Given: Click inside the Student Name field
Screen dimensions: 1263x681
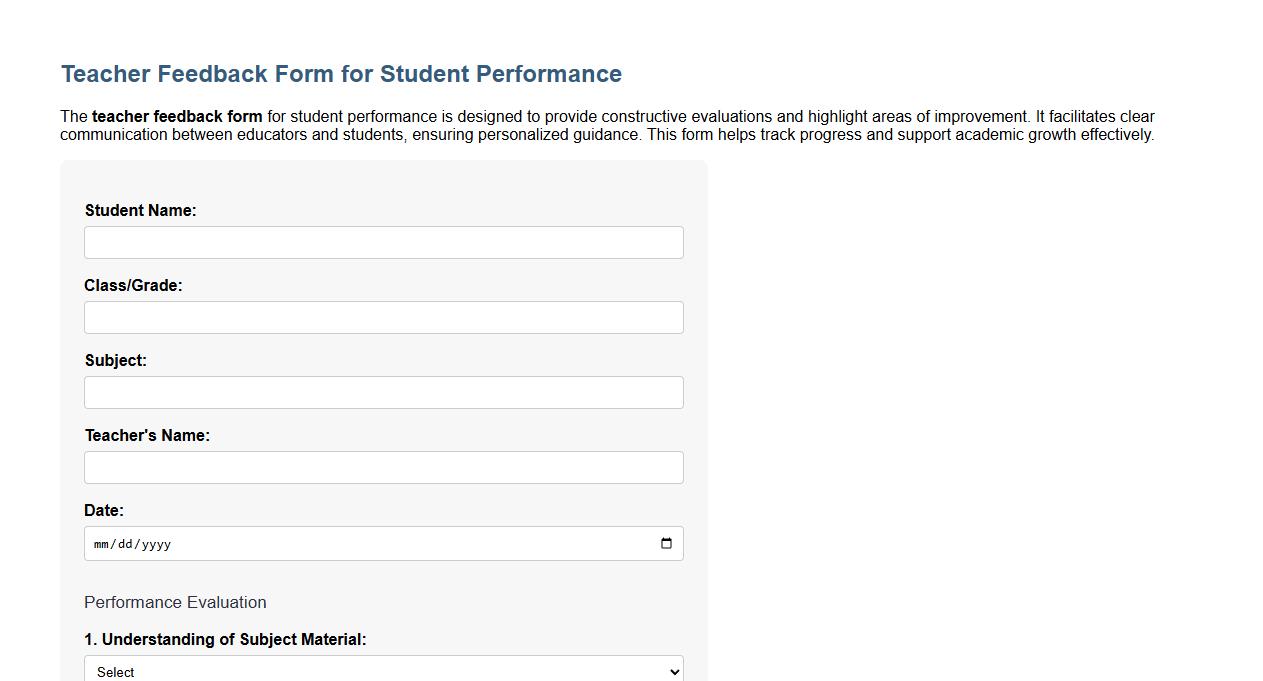Looking at the screenshot, I should pos(383,242).
